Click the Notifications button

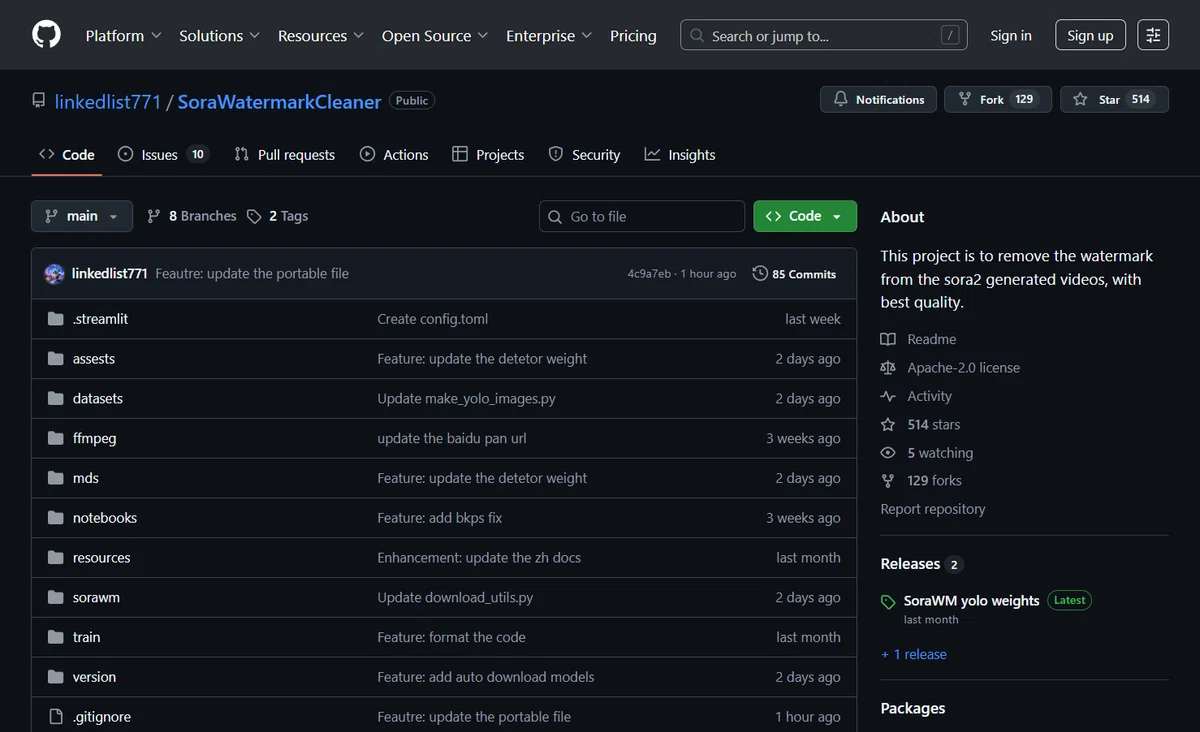[x=879, y=99]
